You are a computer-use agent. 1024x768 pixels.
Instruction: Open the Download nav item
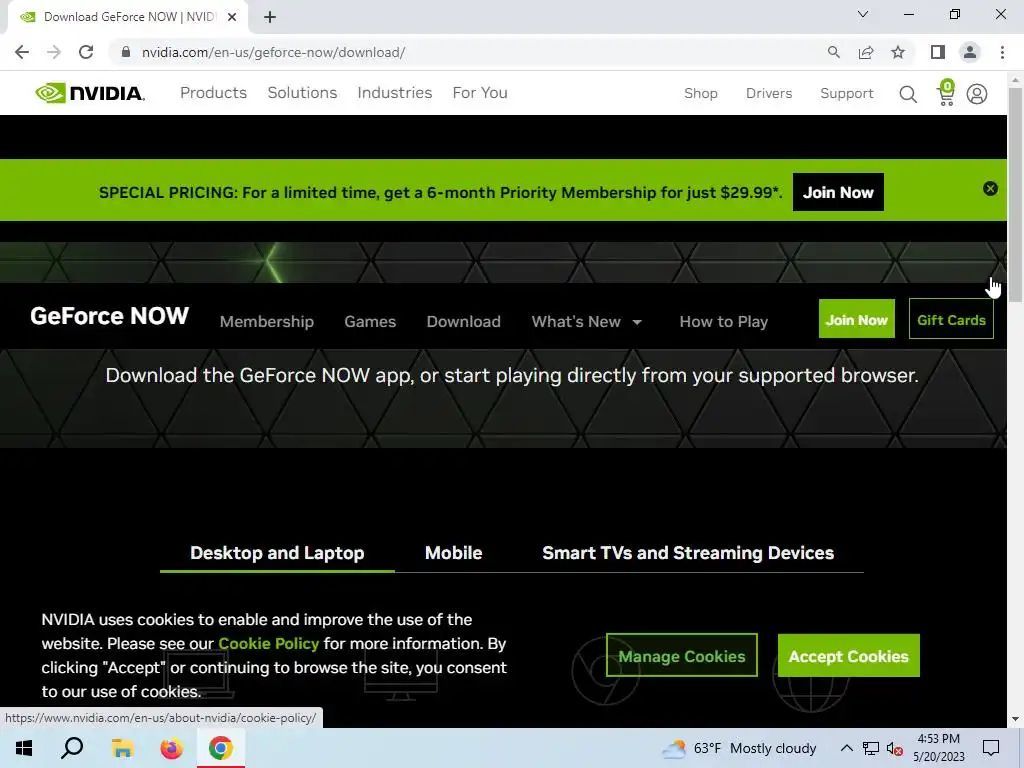point(463,321)
